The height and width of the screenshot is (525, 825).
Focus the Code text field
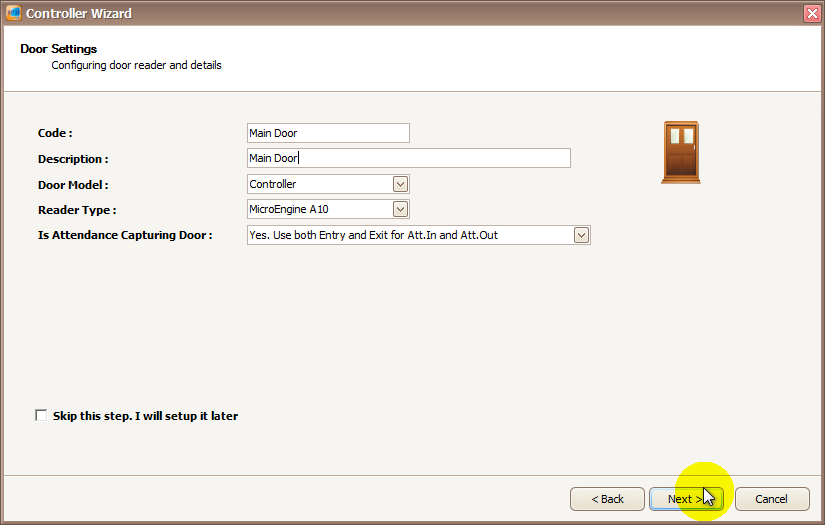click(328, 133)
